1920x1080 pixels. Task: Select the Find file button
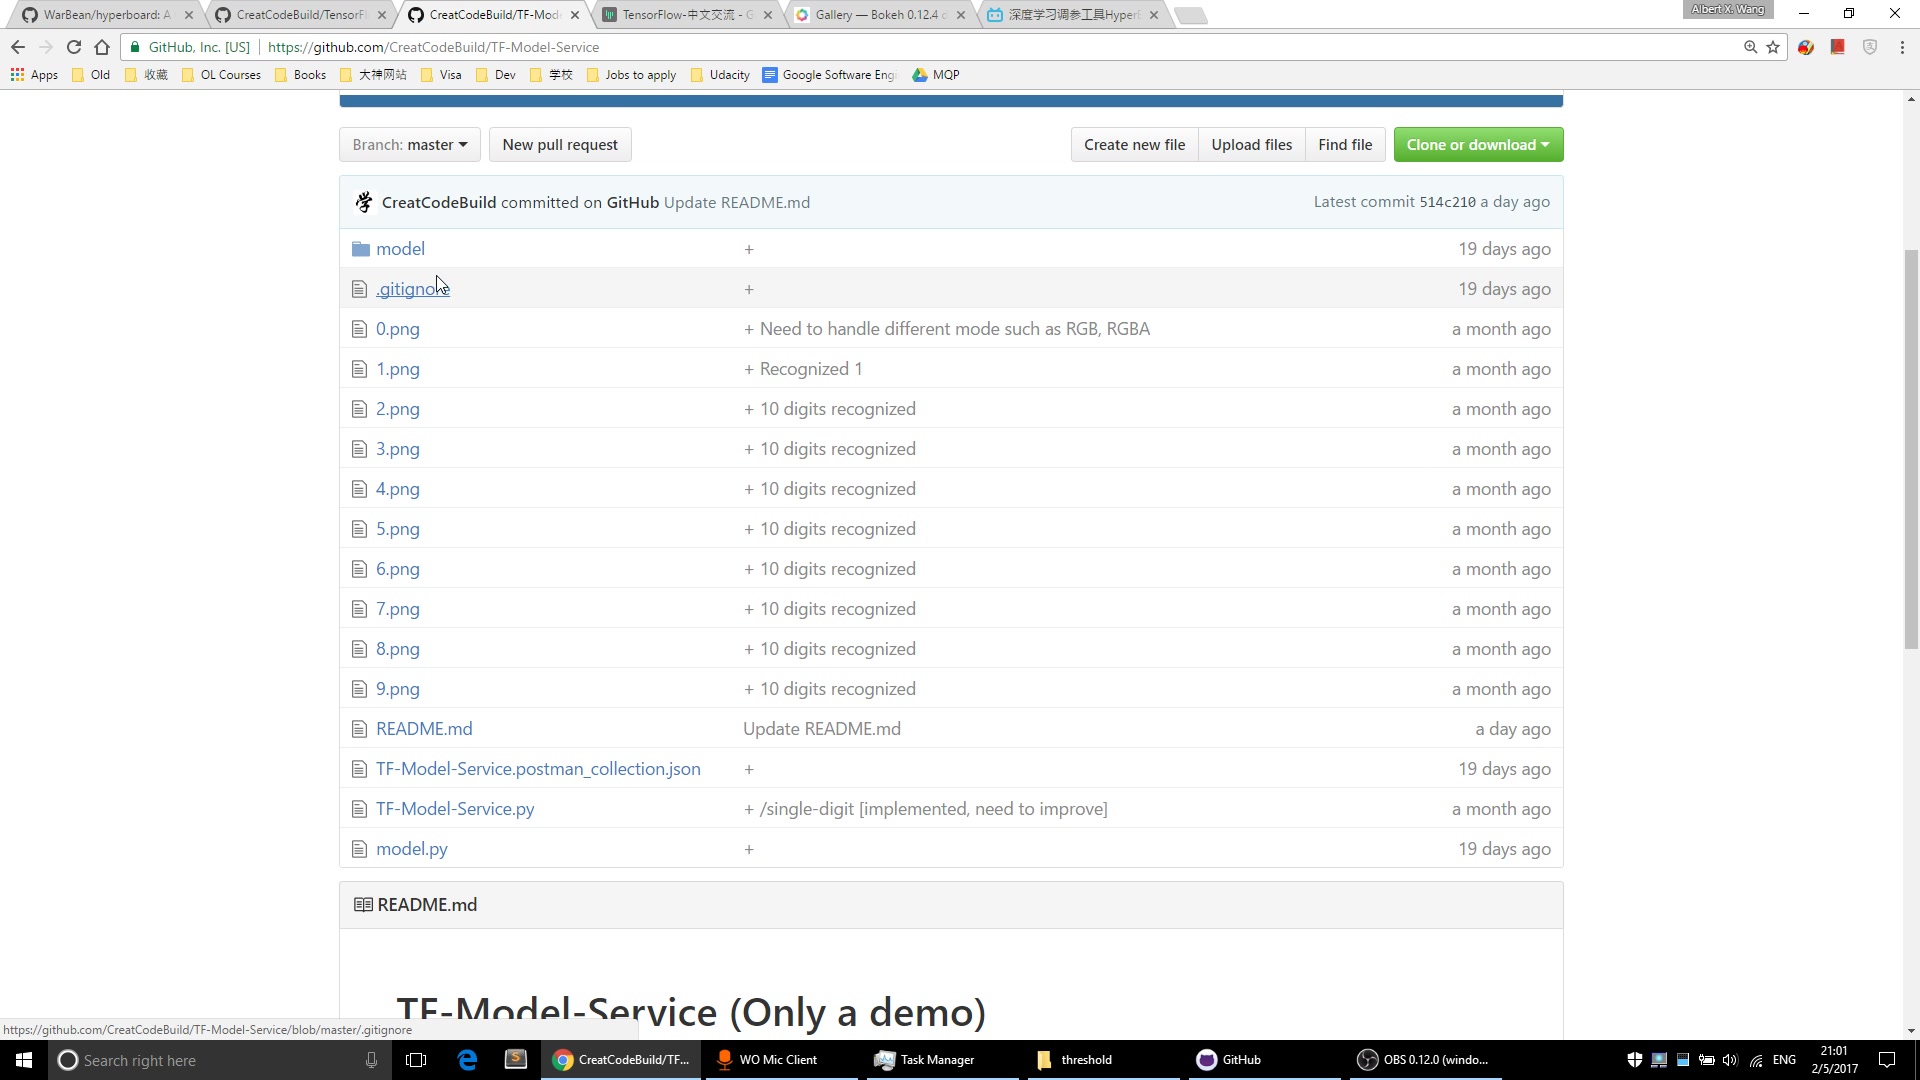tap(1345, 144)
